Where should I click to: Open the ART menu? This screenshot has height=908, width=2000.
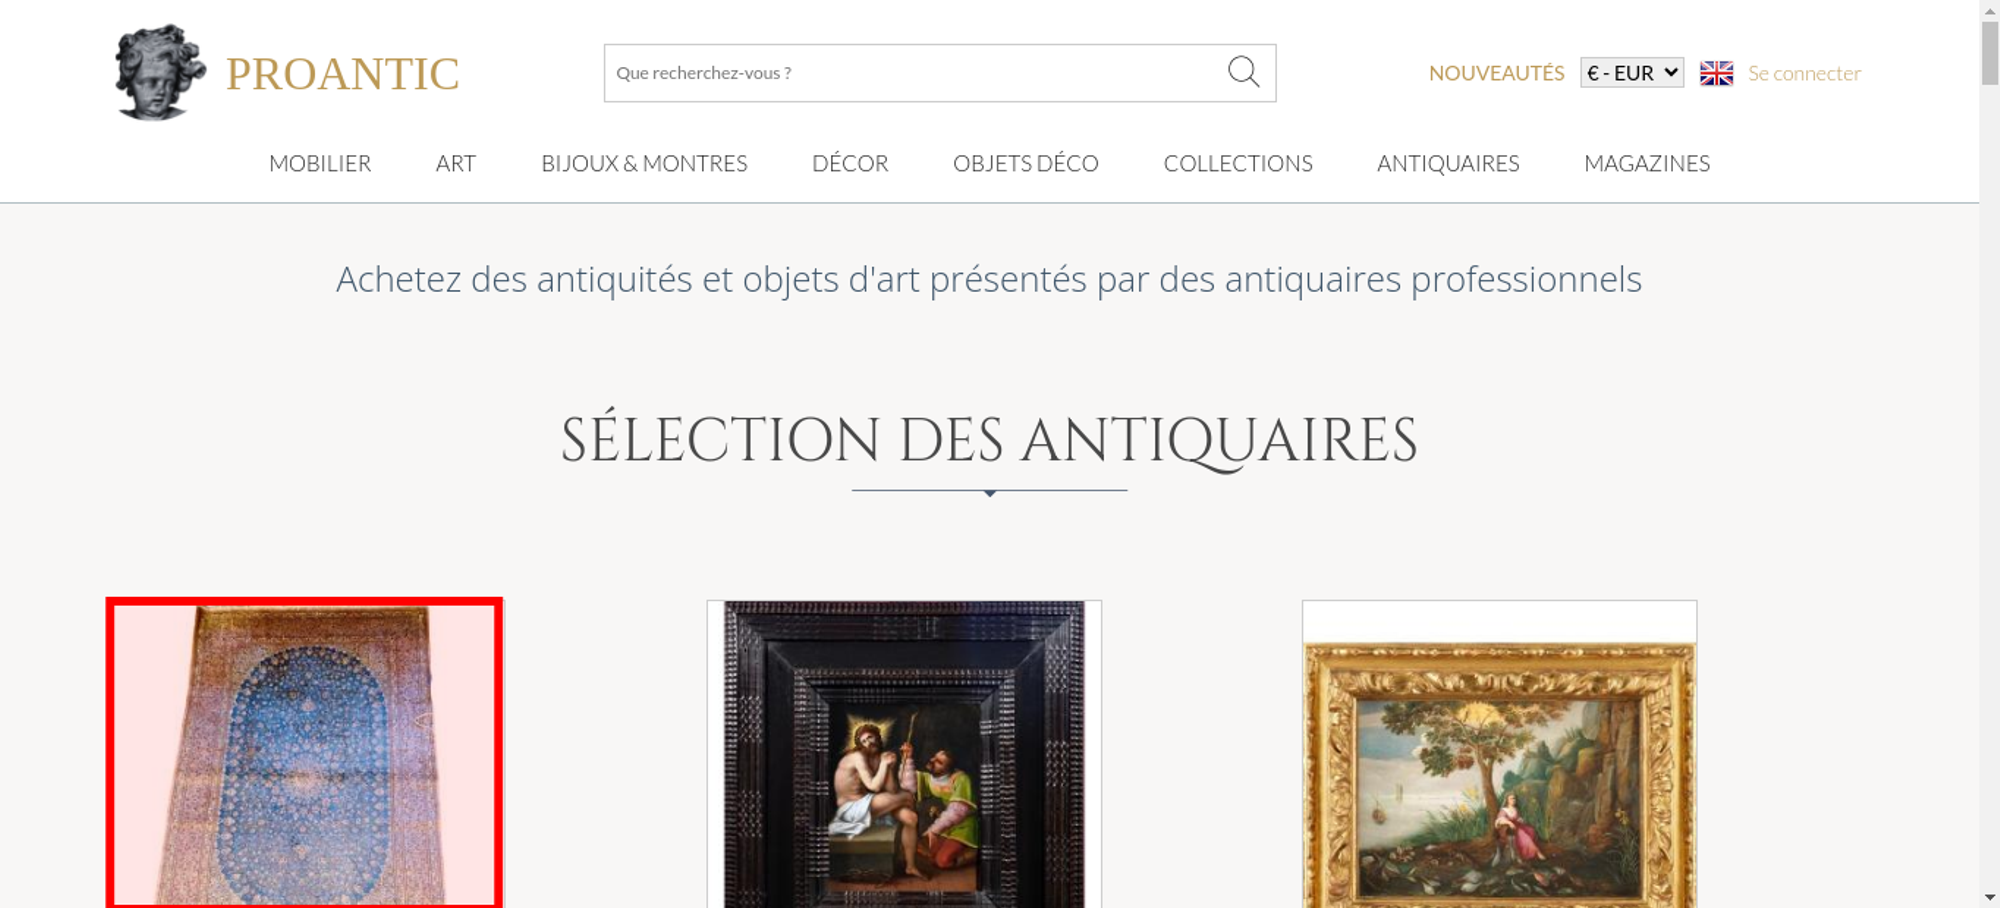456,163
